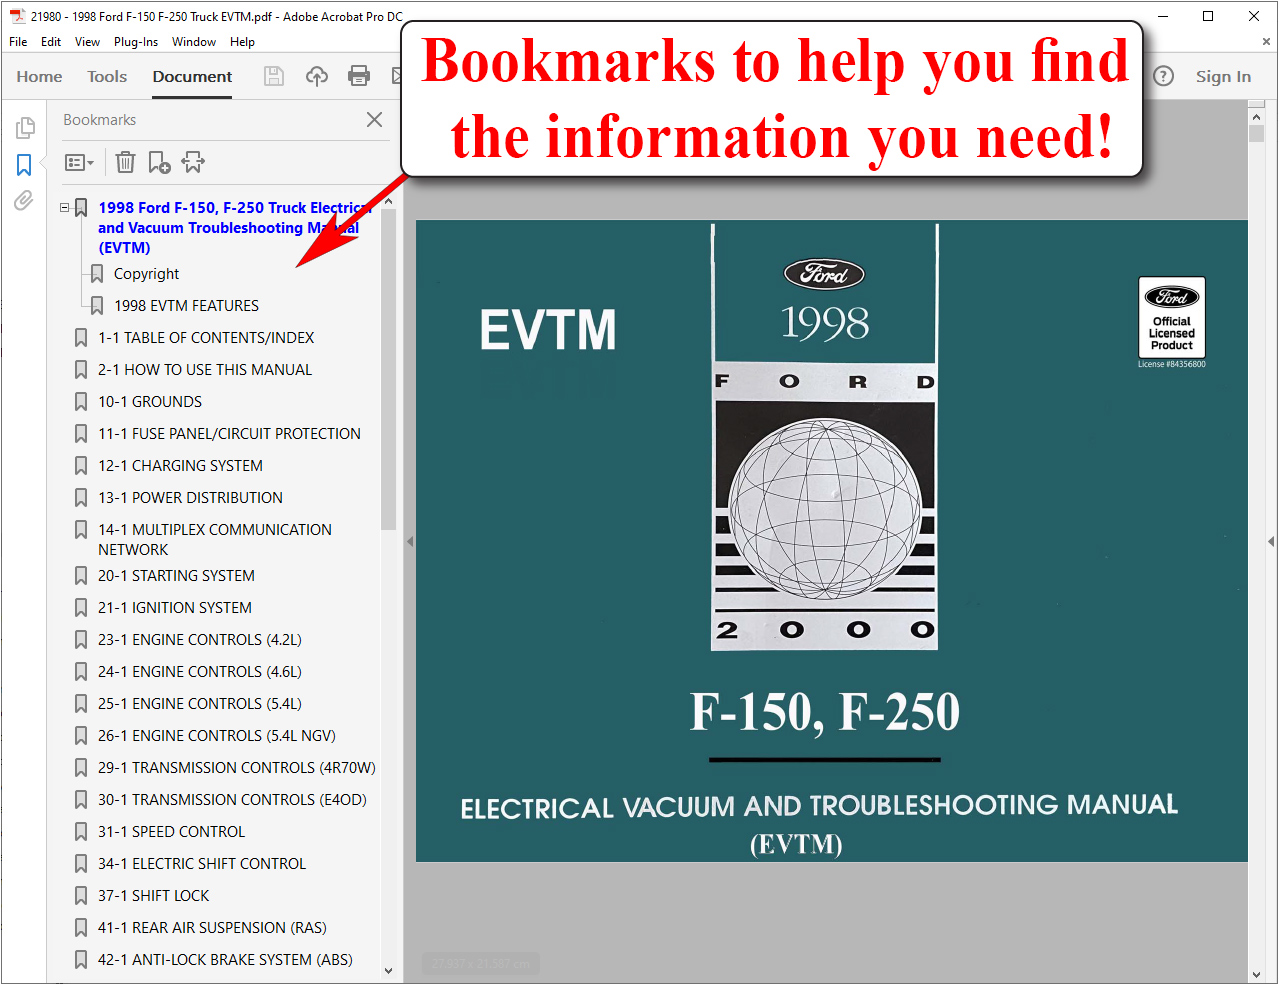The image size is (1280, 984).
Task: Click the bookmarks panel scrollbar thumb
Action: coord(388,370)
